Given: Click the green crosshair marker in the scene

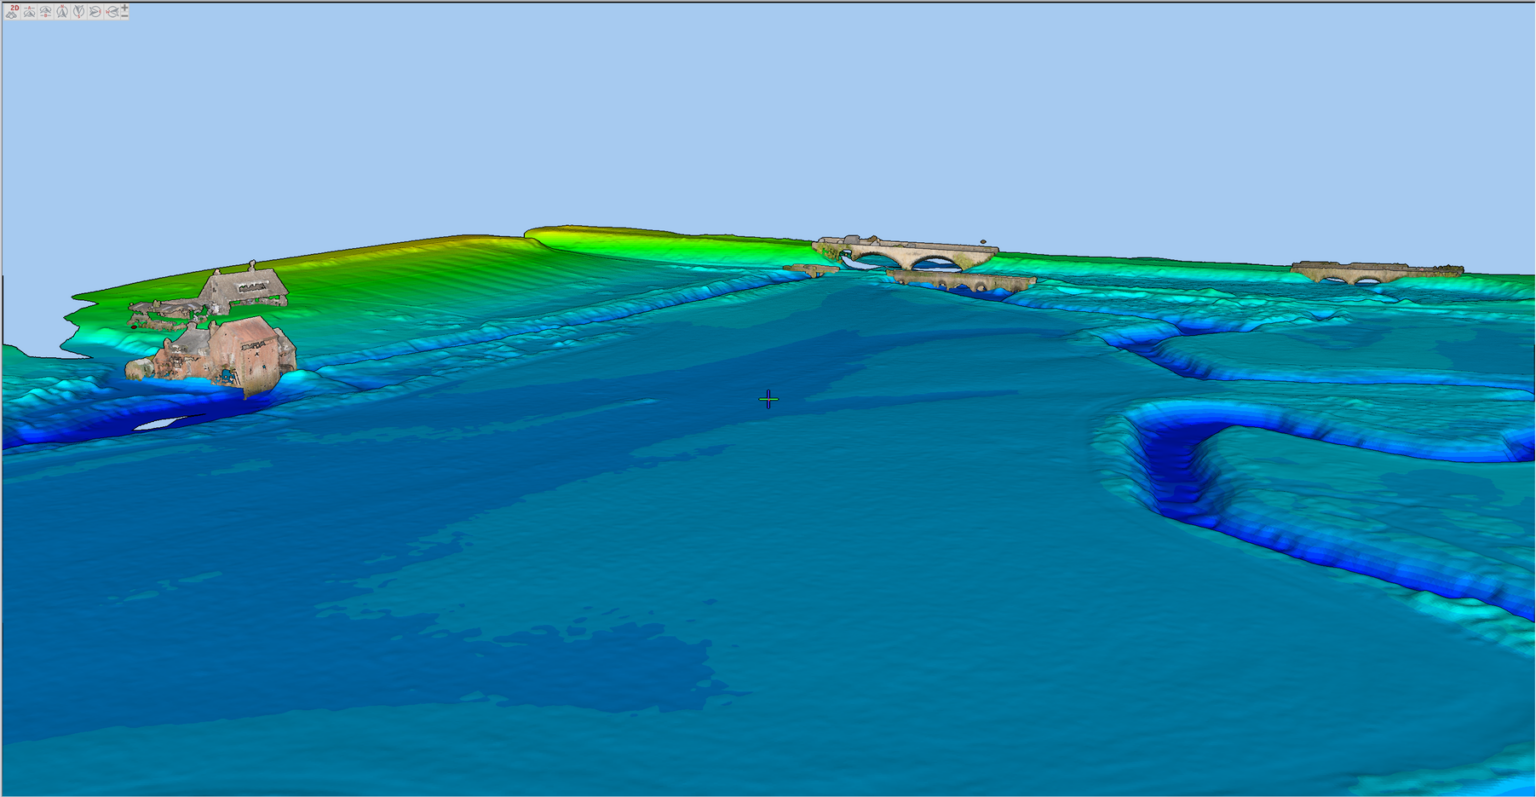Looking at the screenshot, I should click(x=768, y=400).
